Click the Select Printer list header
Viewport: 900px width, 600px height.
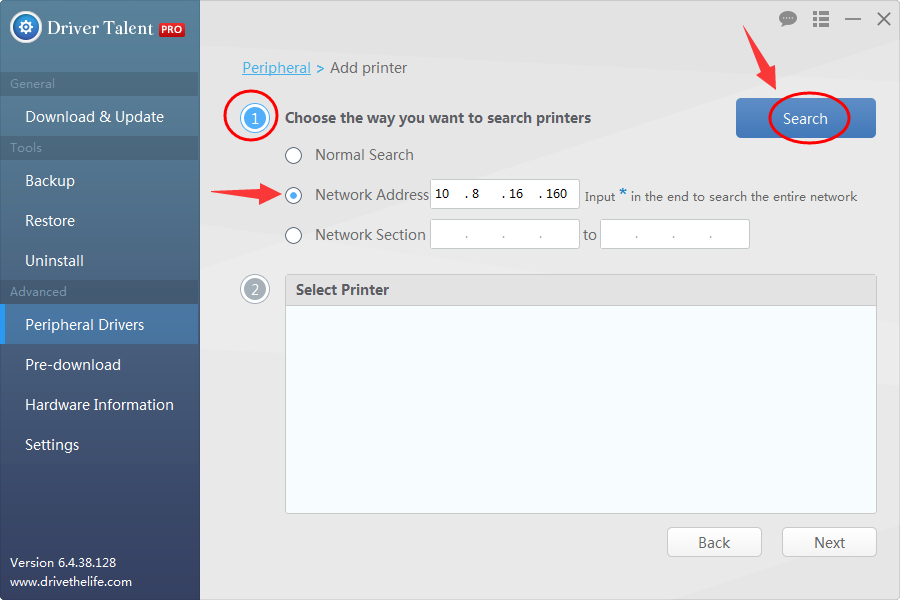(x=580, y=290)
